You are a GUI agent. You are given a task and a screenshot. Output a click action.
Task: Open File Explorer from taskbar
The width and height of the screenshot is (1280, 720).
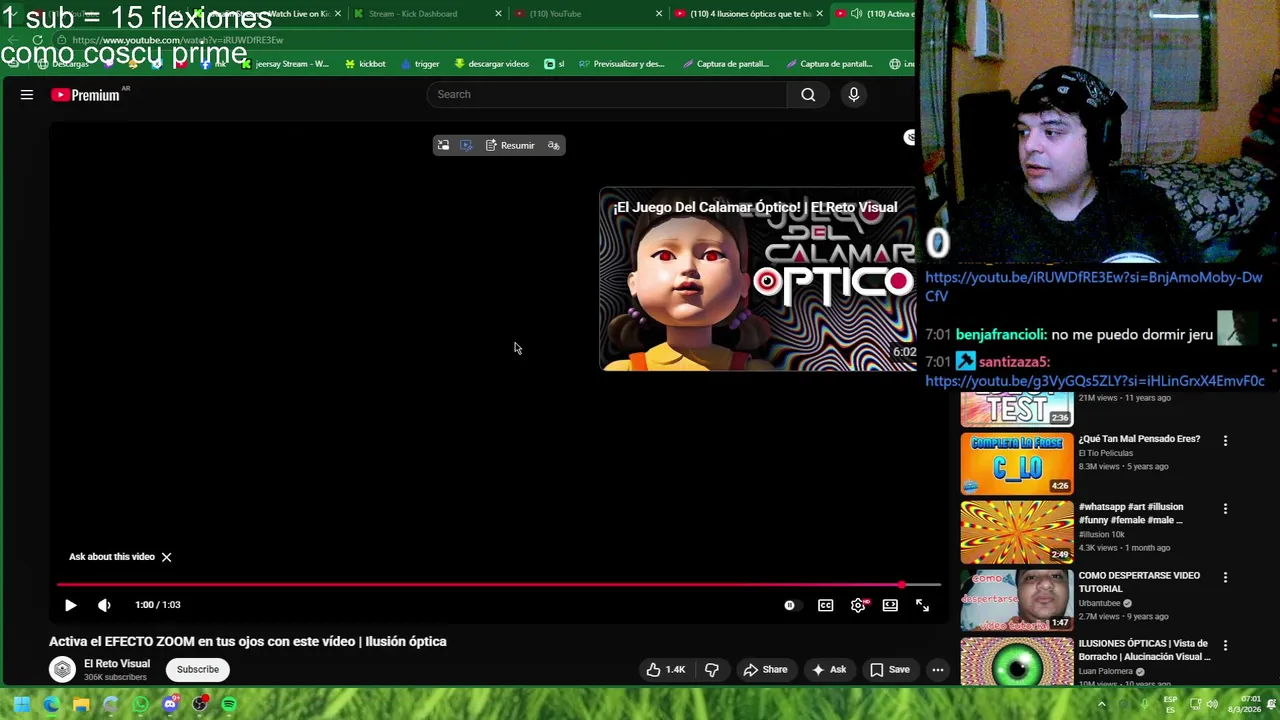[x=81, y=704]
